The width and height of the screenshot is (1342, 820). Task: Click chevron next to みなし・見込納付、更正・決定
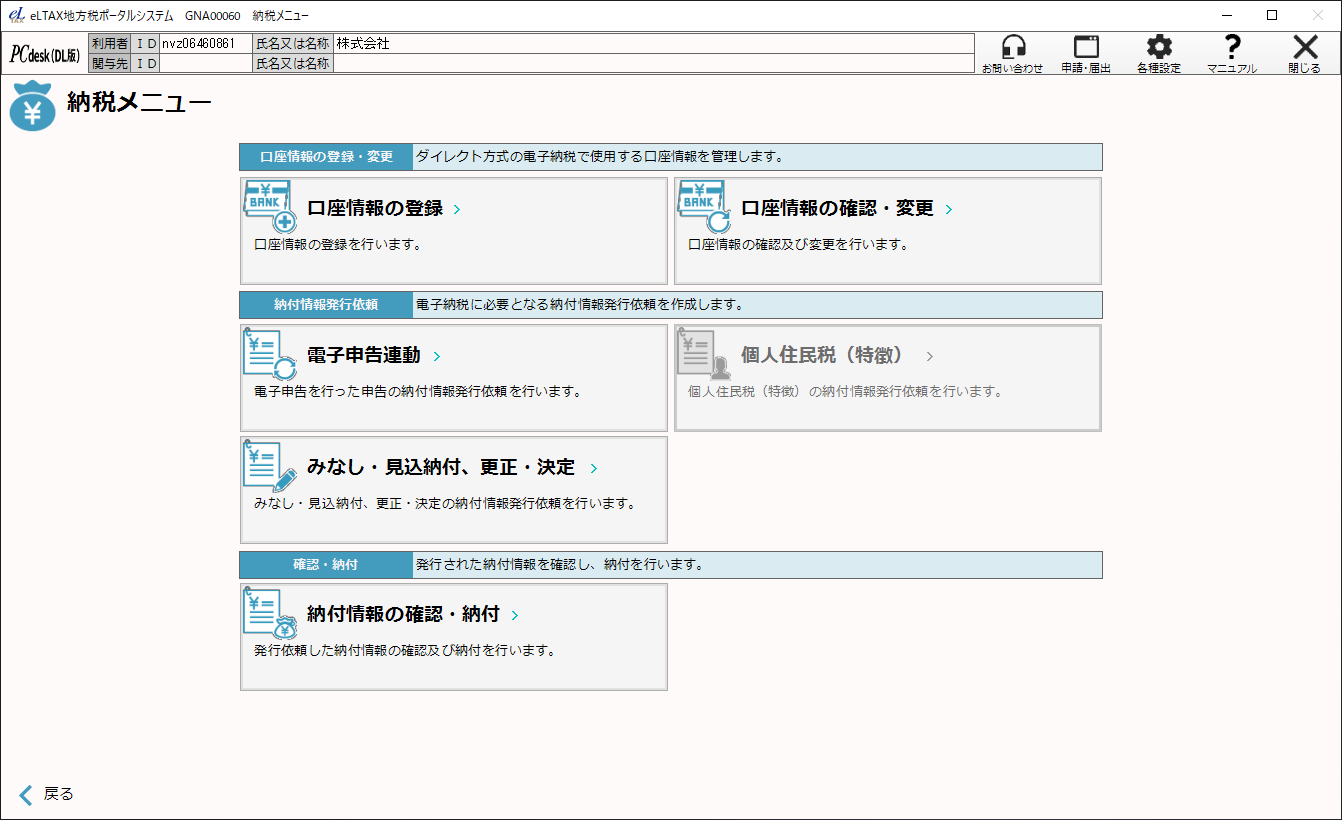(x=594, y=469)
